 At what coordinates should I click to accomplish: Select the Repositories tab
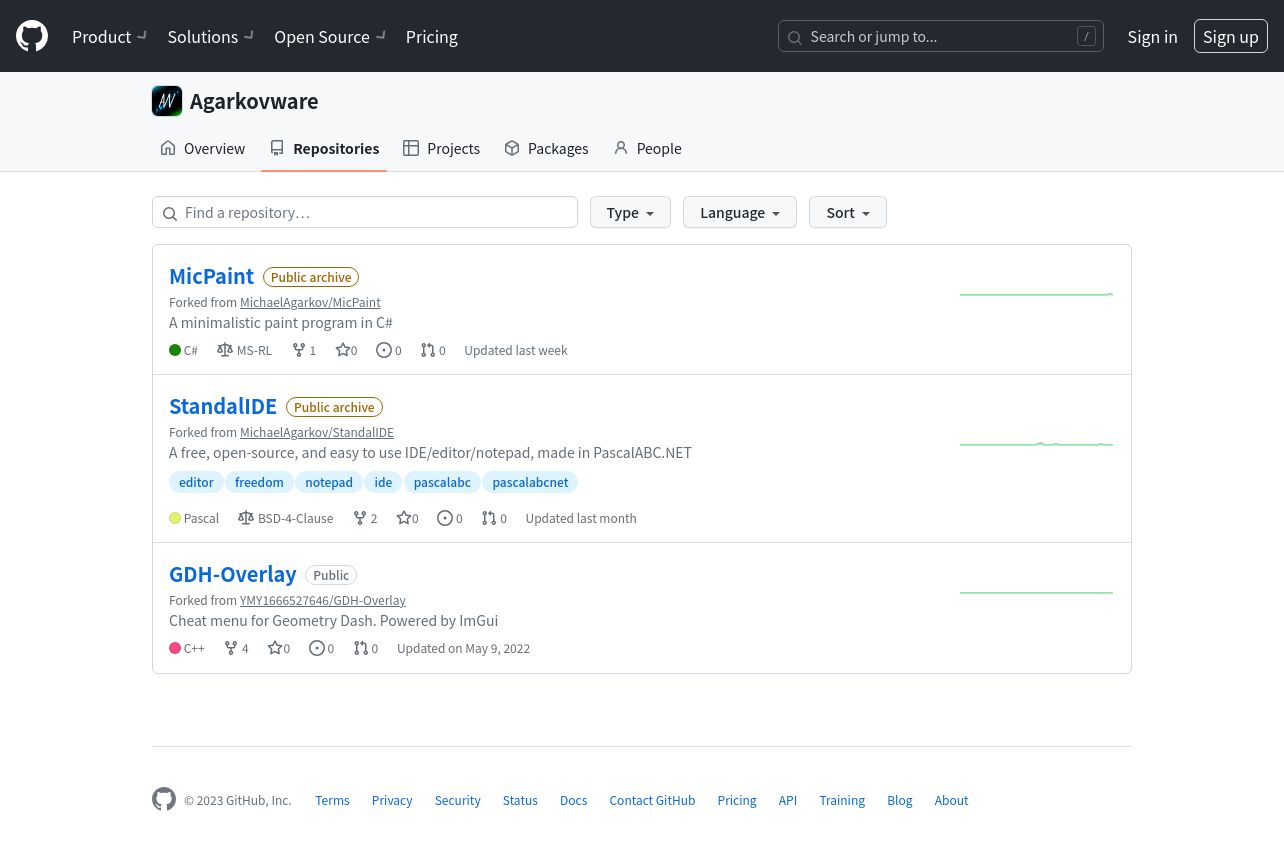tap(324, 148)
